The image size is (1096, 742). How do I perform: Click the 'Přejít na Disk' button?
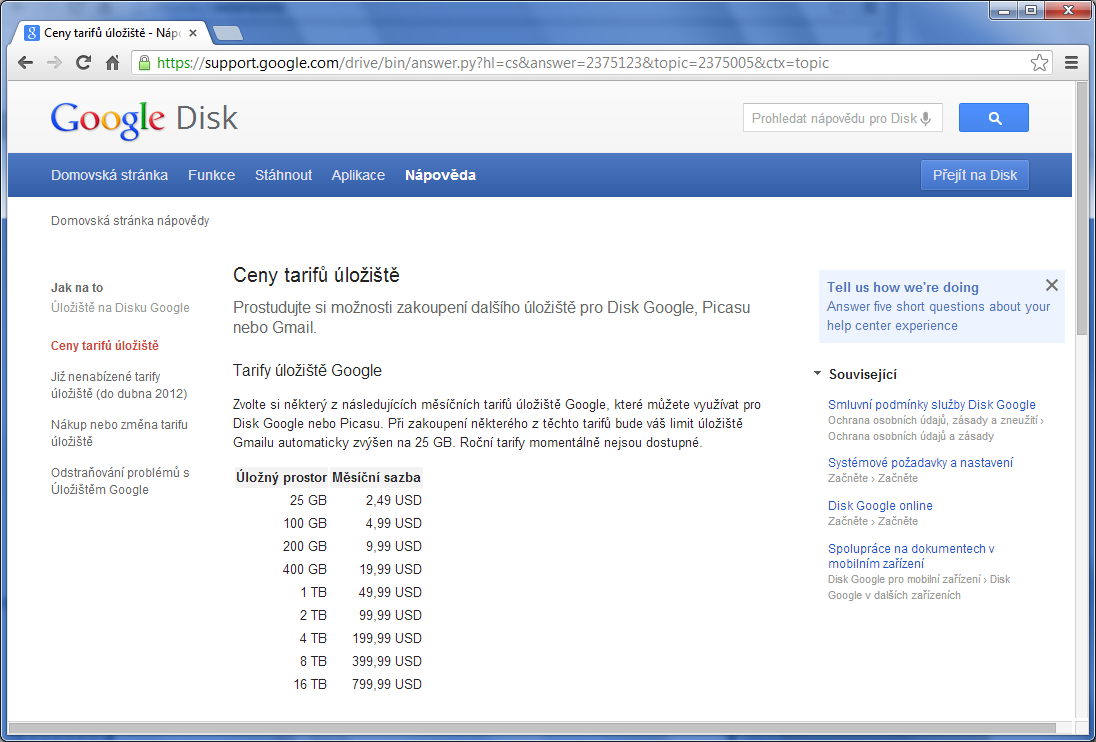pos(974,175)
